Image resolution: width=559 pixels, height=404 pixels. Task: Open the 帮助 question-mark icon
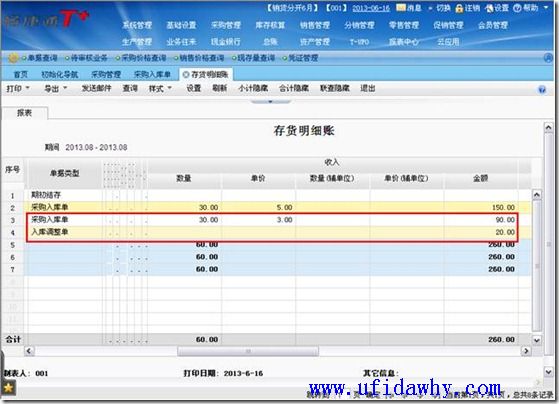point(517,8)
